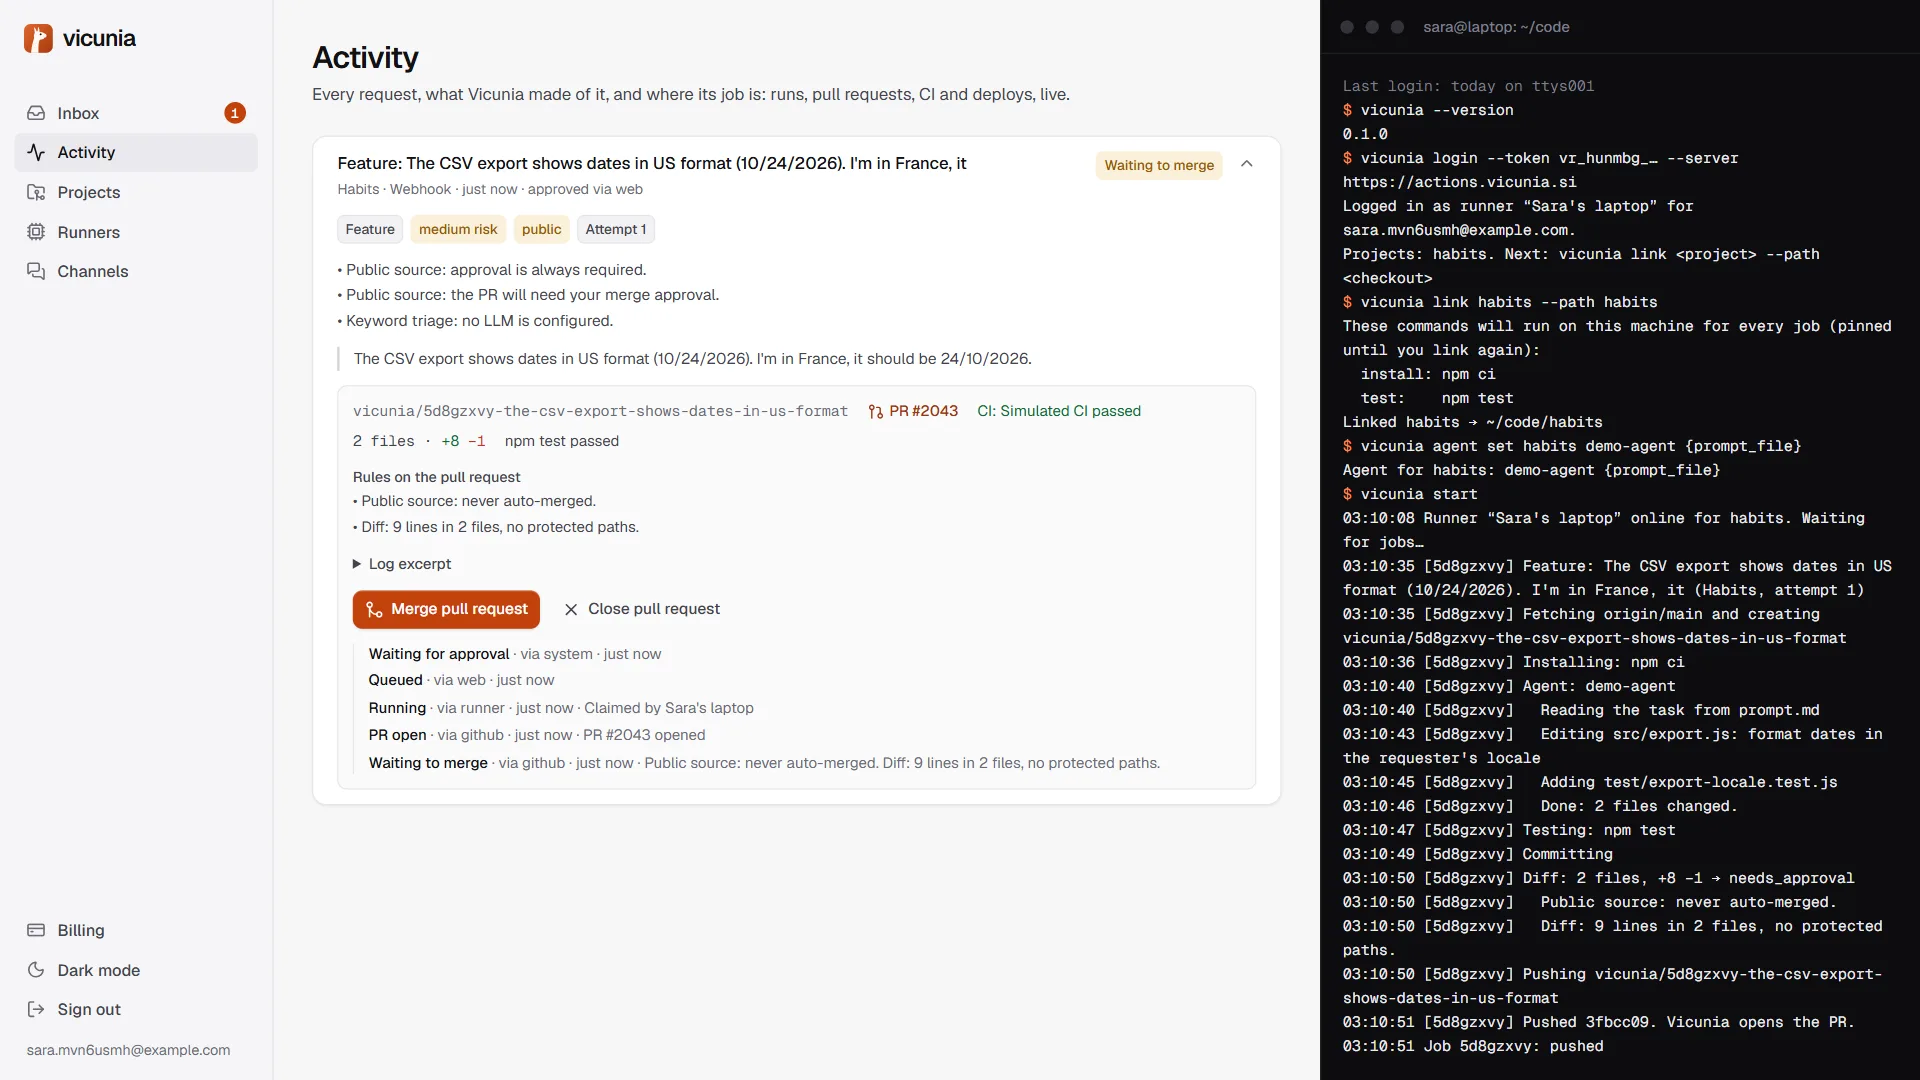The height and width of the screenshot is (1080, 1920).
Task: Click the '2 files' diff summary
Action: click(383, 441)
